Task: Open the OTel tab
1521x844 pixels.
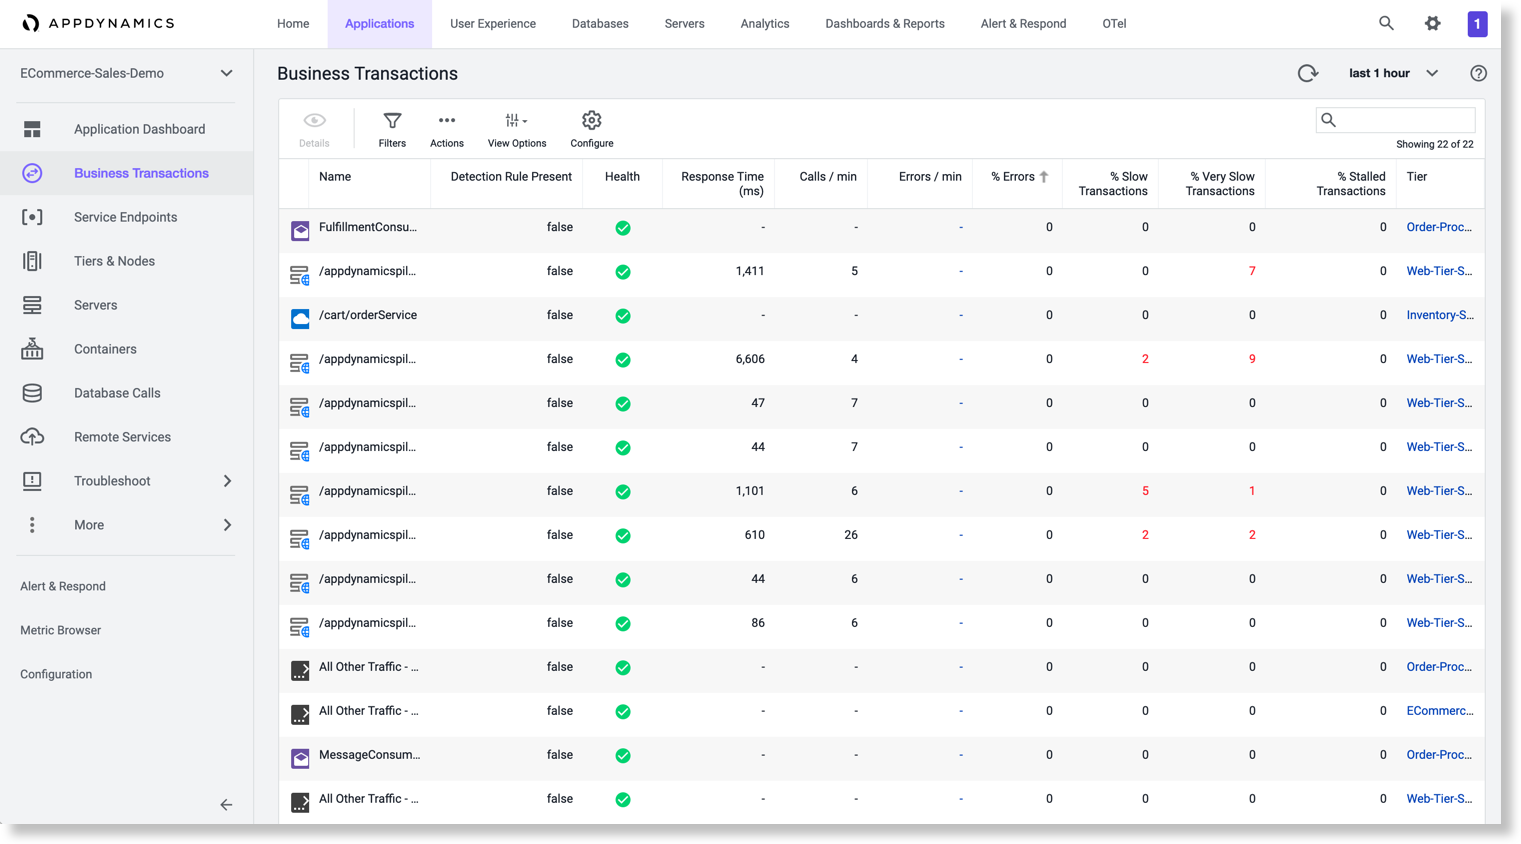Action: tap(1114, 23)
